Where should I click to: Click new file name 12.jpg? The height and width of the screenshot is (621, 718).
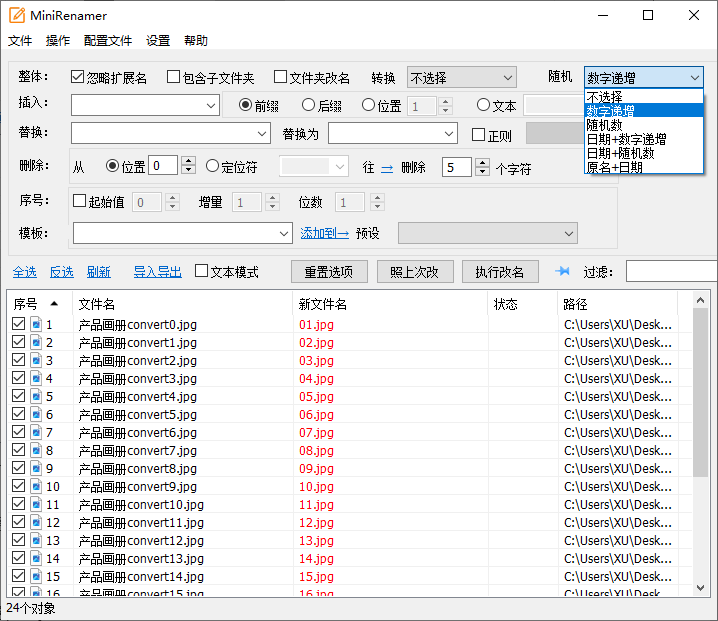tap(316, 522)
